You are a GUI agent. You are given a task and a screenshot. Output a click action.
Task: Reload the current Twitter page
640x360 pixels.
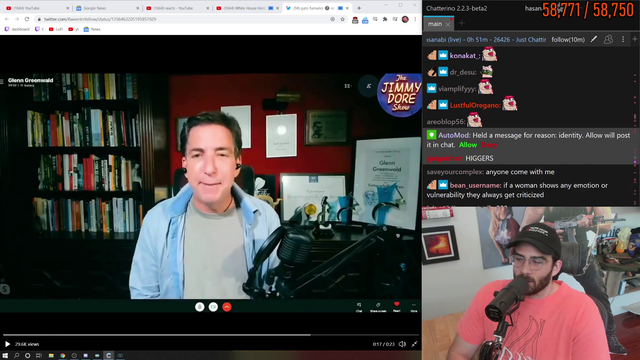[27, 19]
